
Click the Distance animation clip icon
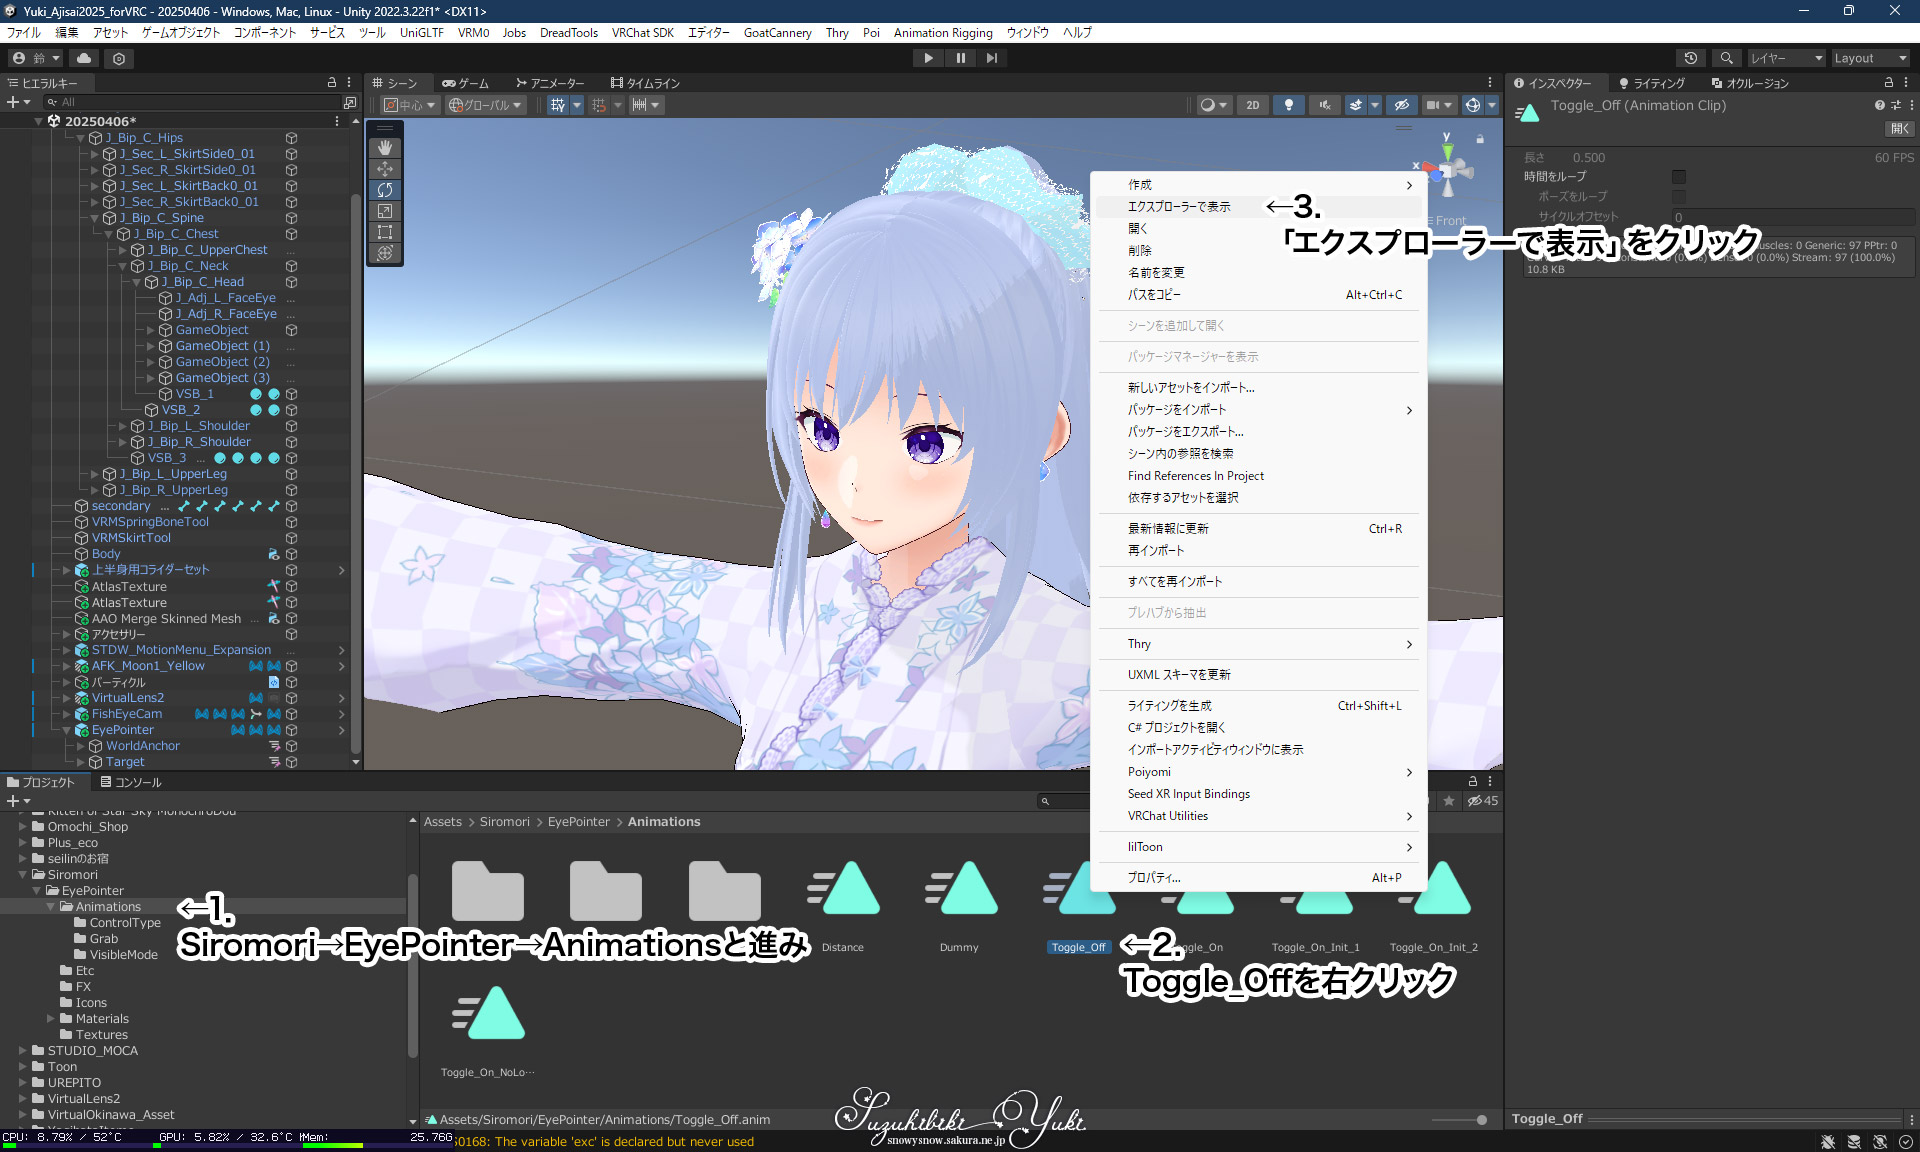point(843,888)
